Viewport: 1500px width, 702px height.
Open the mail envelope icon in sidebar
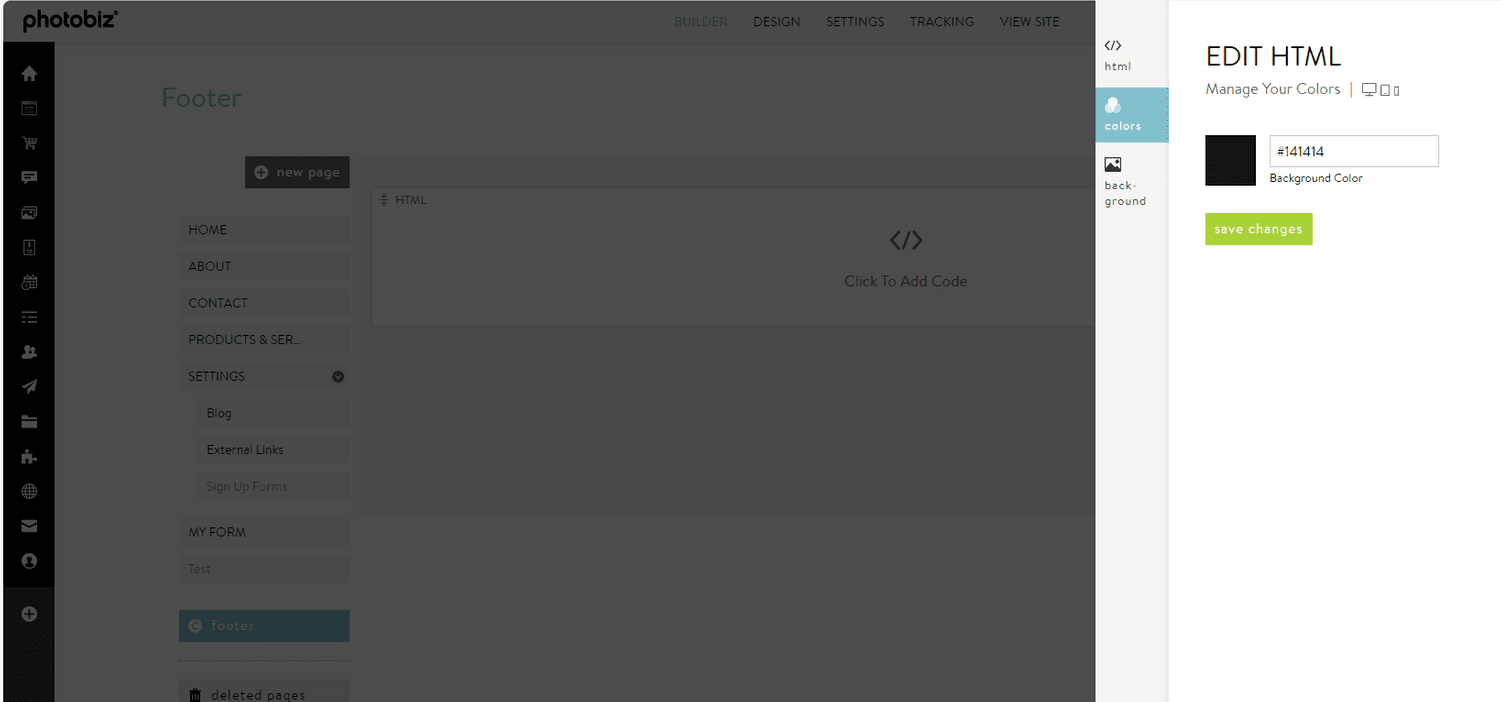pyautogui.click(x=29, y=526)
